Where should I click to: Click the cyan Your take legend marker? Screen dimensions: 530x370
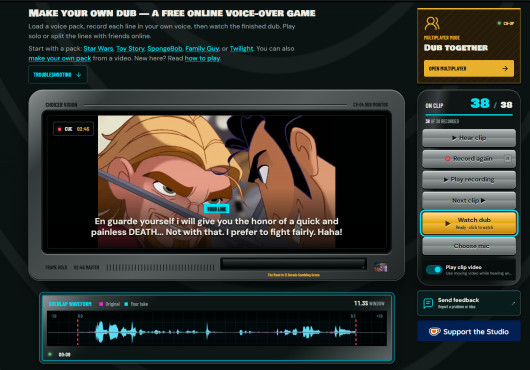(x=126, y=304)
